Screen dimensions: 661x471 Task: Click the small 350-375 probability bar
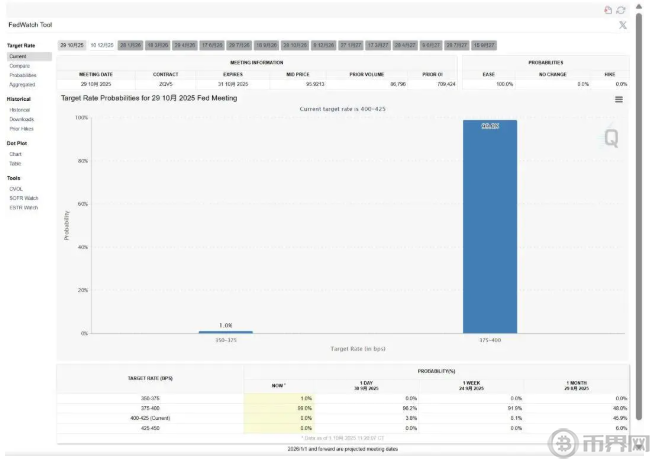point(225,331)
